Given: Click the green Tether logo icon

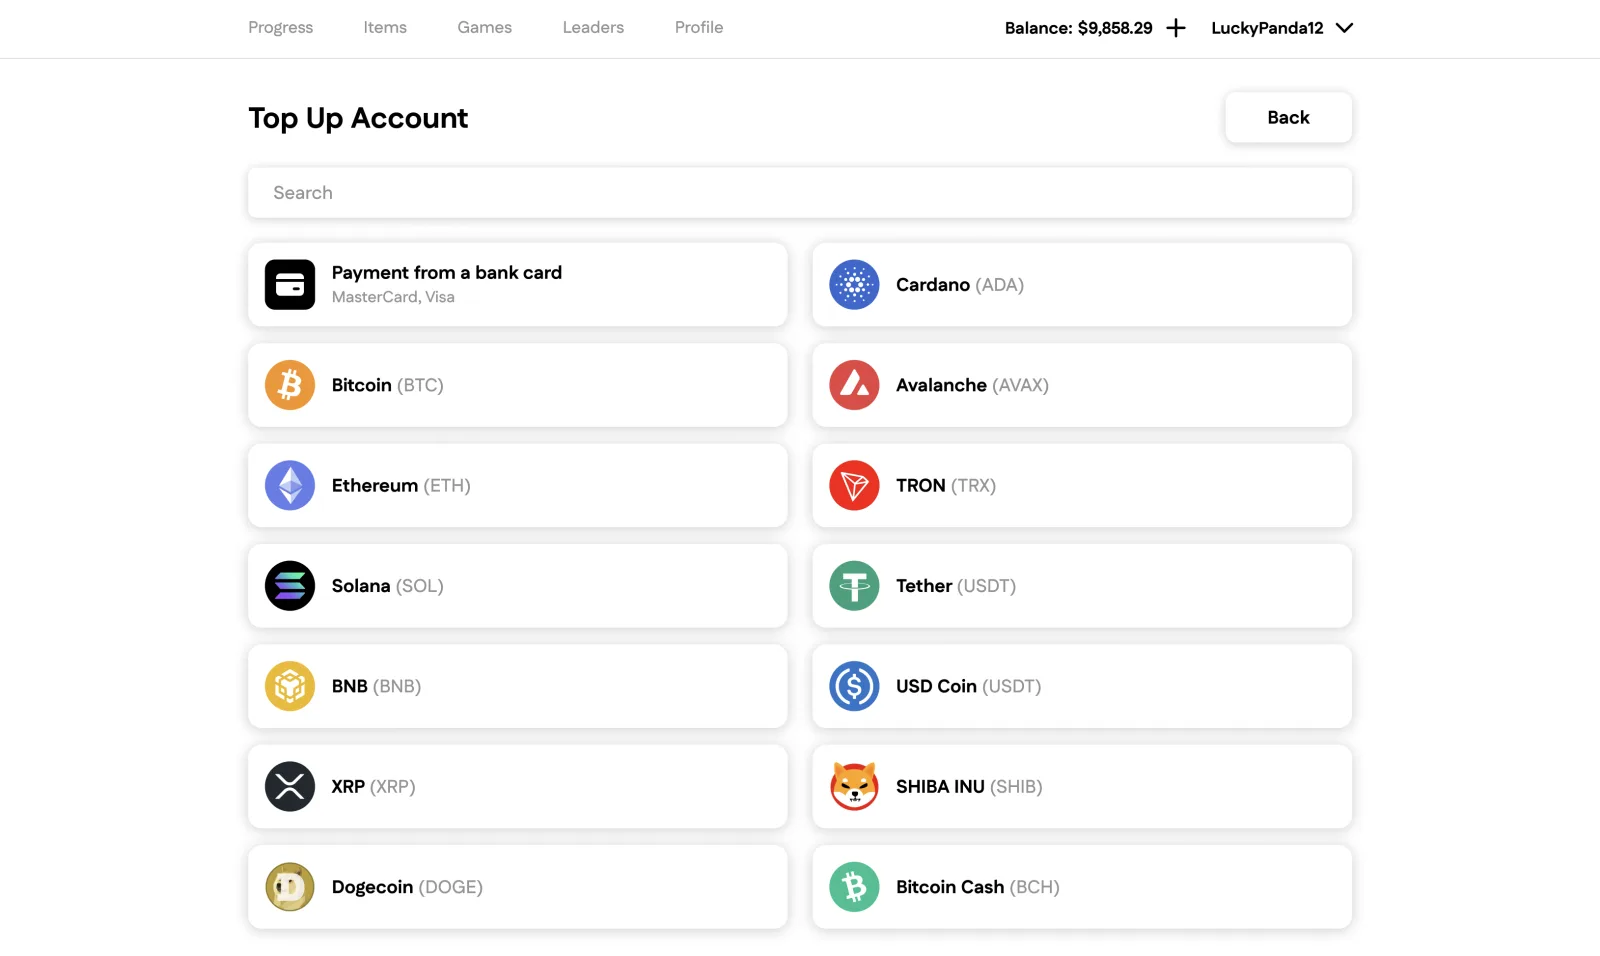Looking at the screenshot, I should point(854,586).
